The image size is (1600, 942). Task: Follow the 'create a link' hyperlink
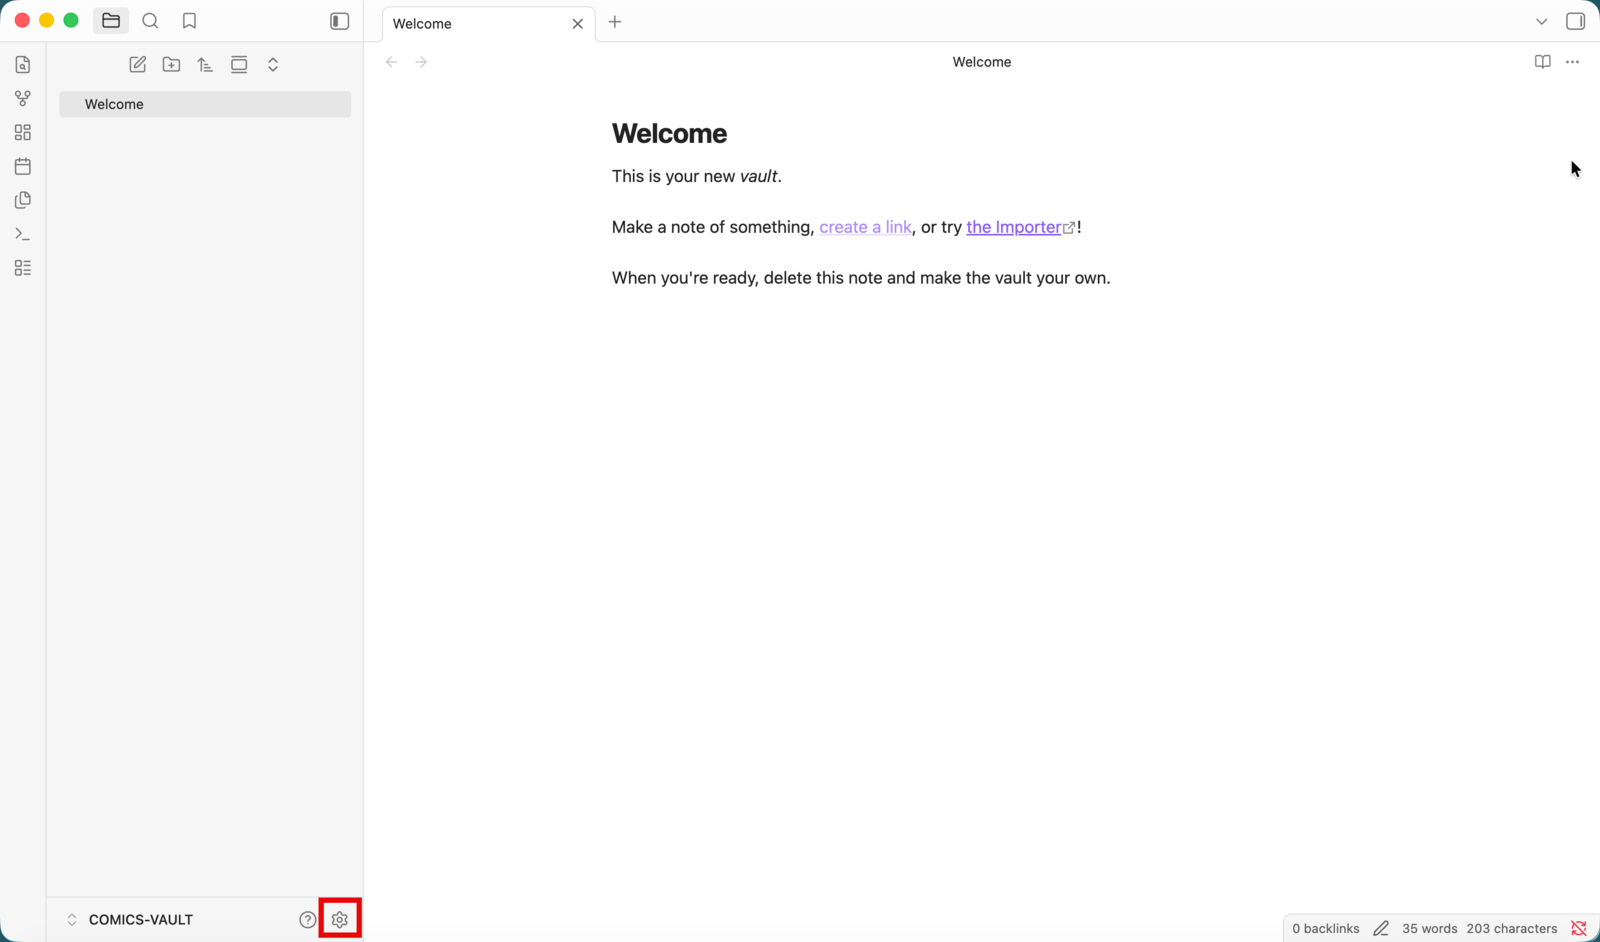pyautogui.click(x=865, y=227)
